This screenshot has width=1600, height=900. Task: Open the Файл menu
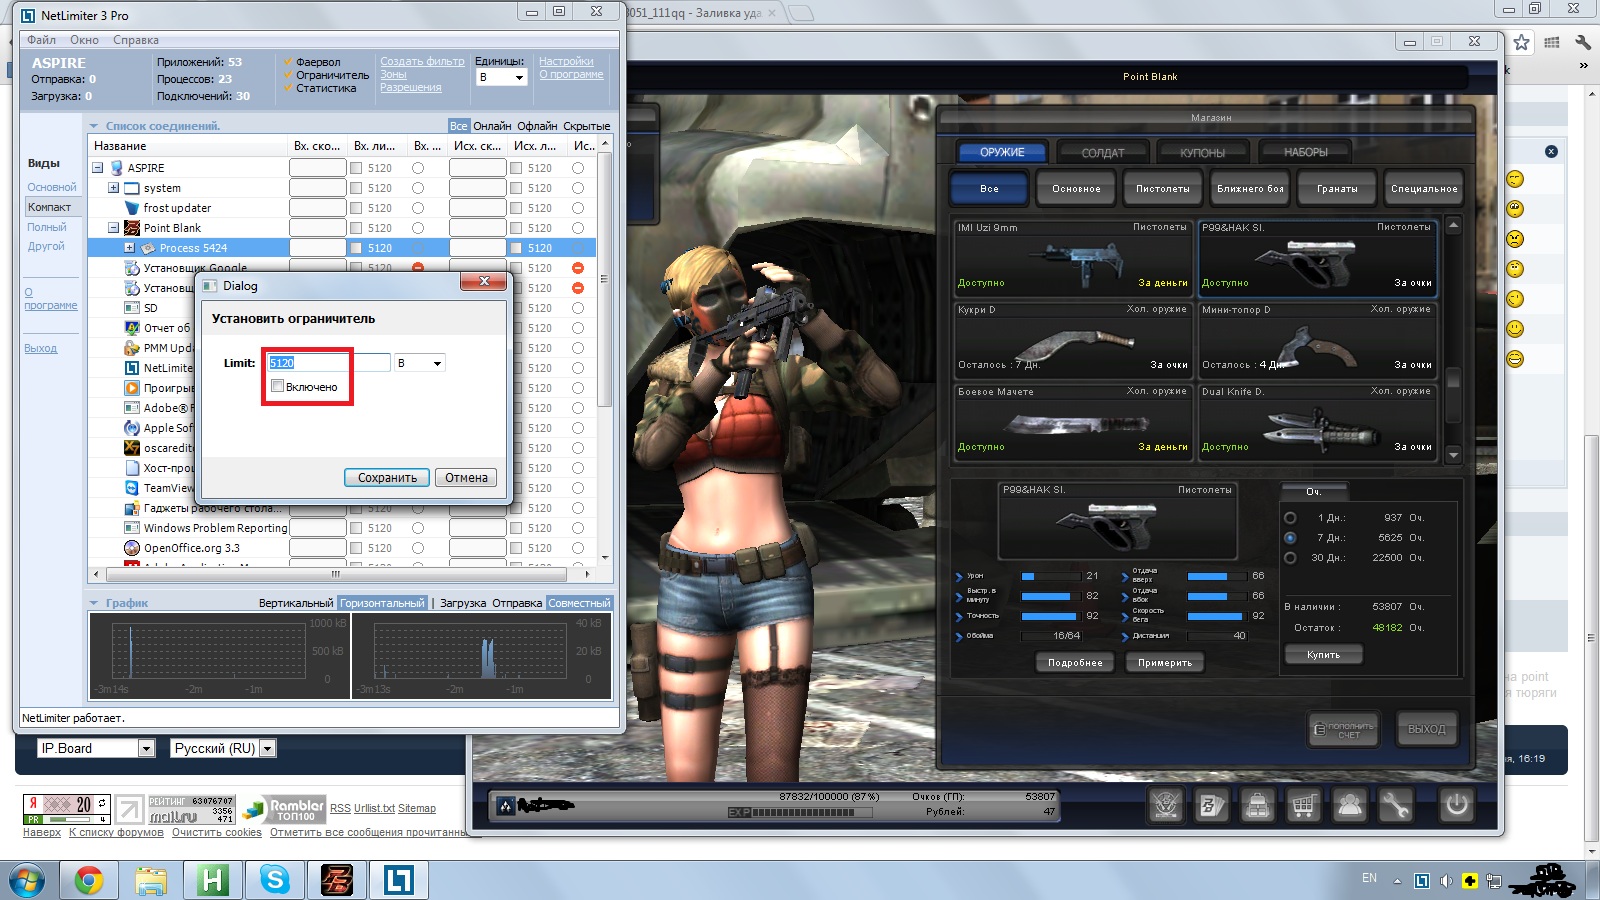(x=41, y=40)
